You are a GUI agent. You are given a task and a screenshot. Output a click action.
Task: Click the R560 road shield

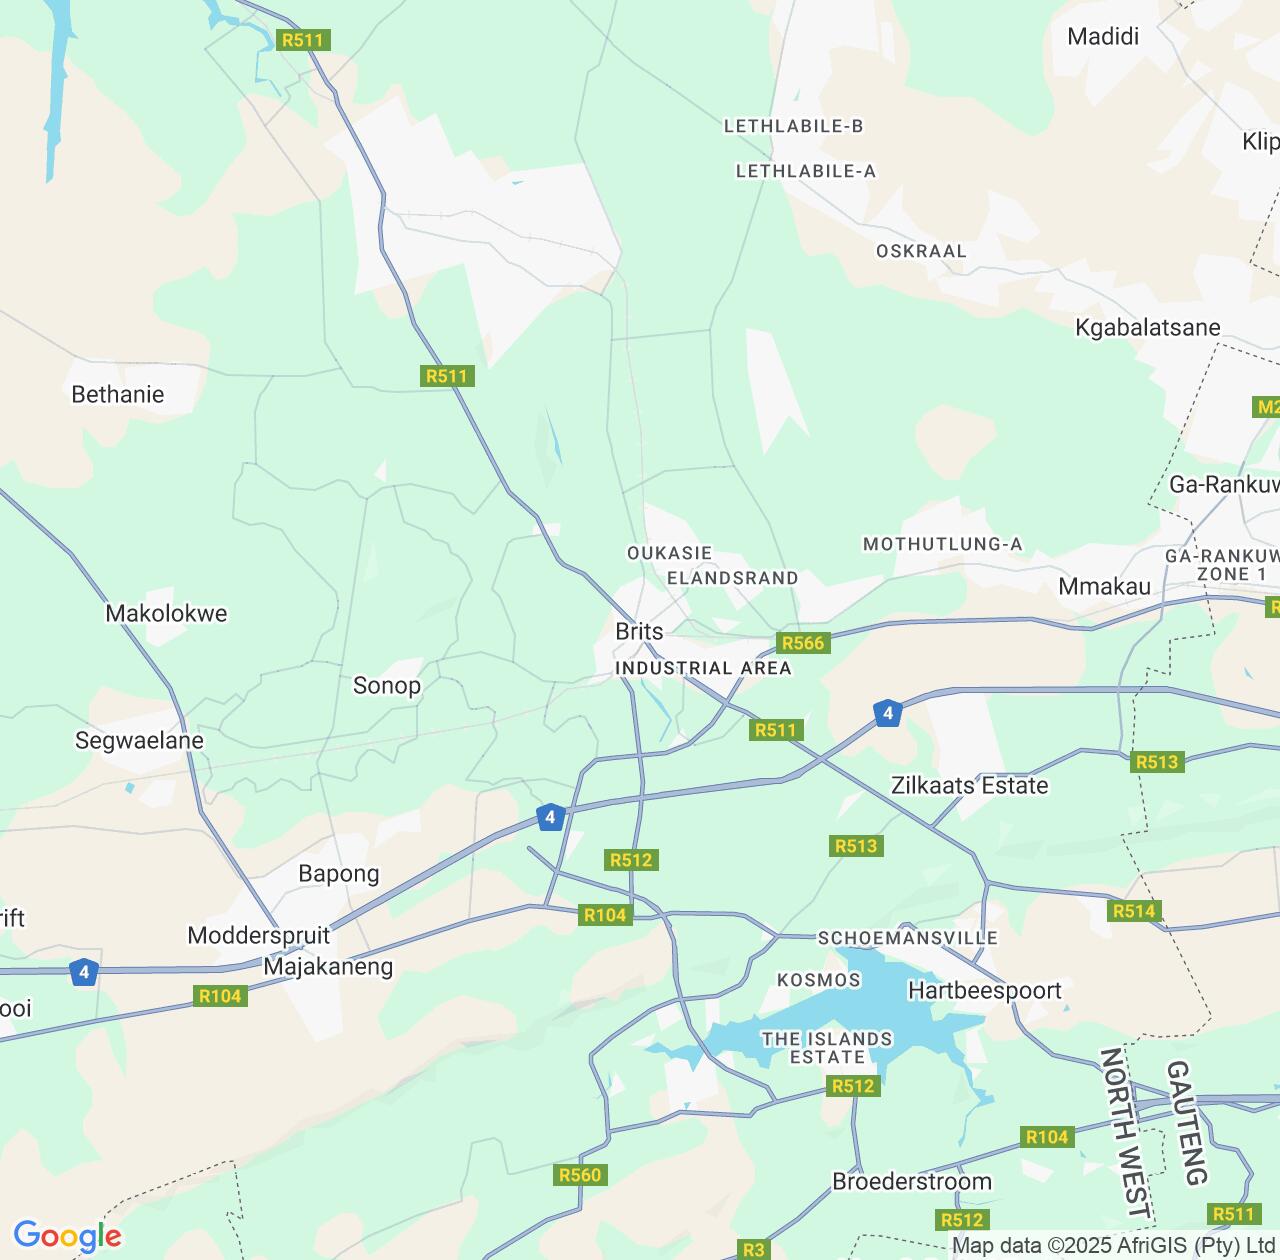(x=580, y=1175)
